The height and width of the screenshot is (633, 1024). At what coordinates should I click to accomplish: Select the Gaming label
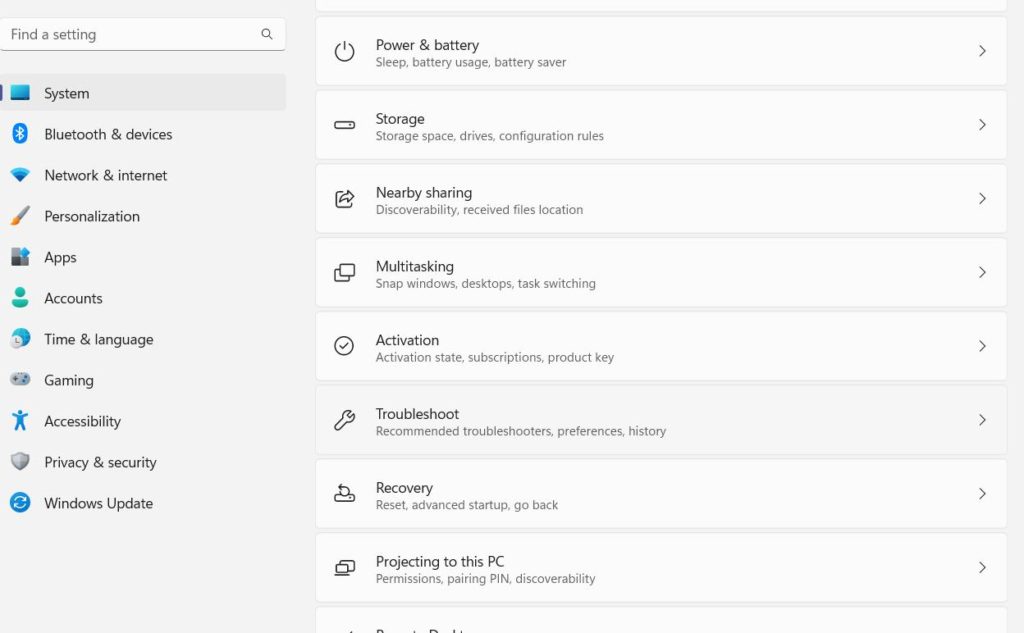point(69,380)
